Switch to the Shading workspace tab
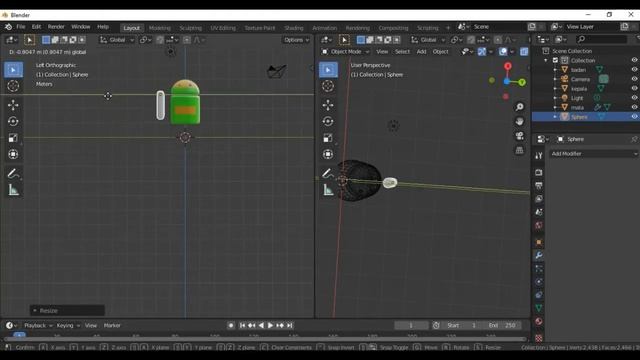This screenshot has height=360, width=640. point(294,28)
